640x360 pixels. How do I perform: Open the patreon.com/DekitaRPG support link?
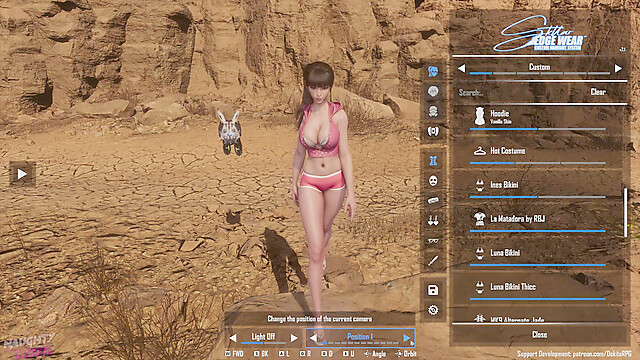point(601,354)
